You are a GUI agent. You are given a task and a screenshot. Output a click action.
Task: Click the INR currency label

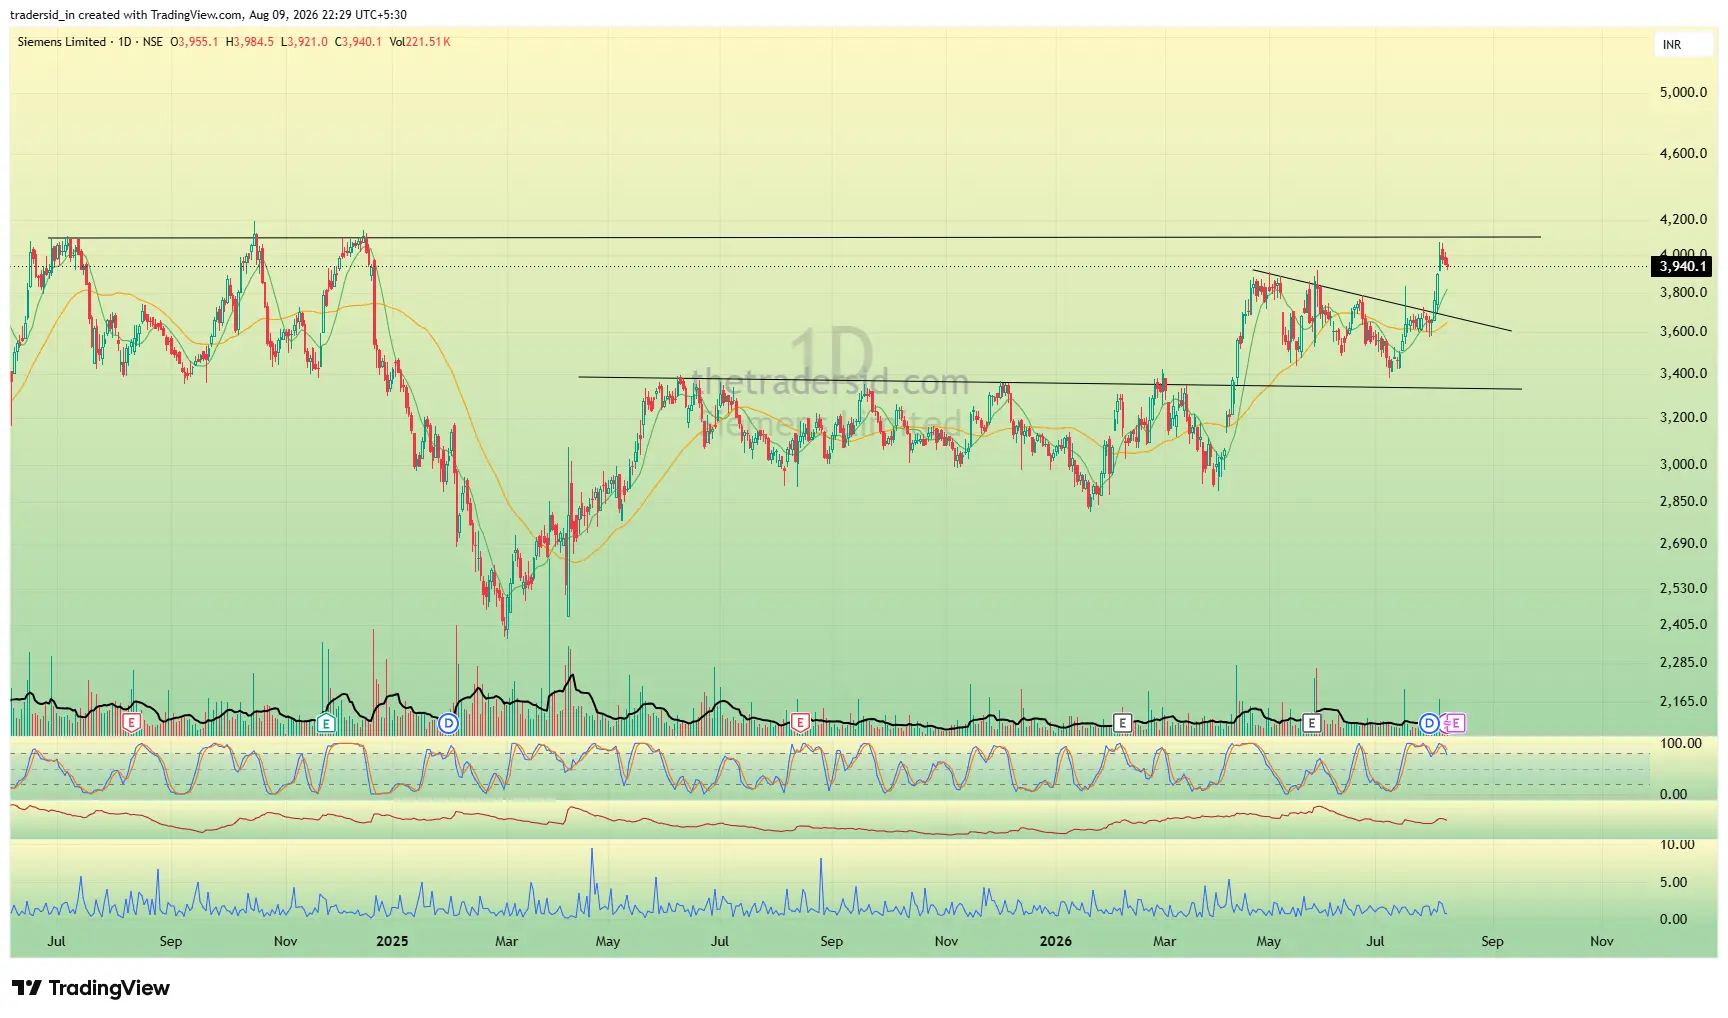click(1672, 45)
